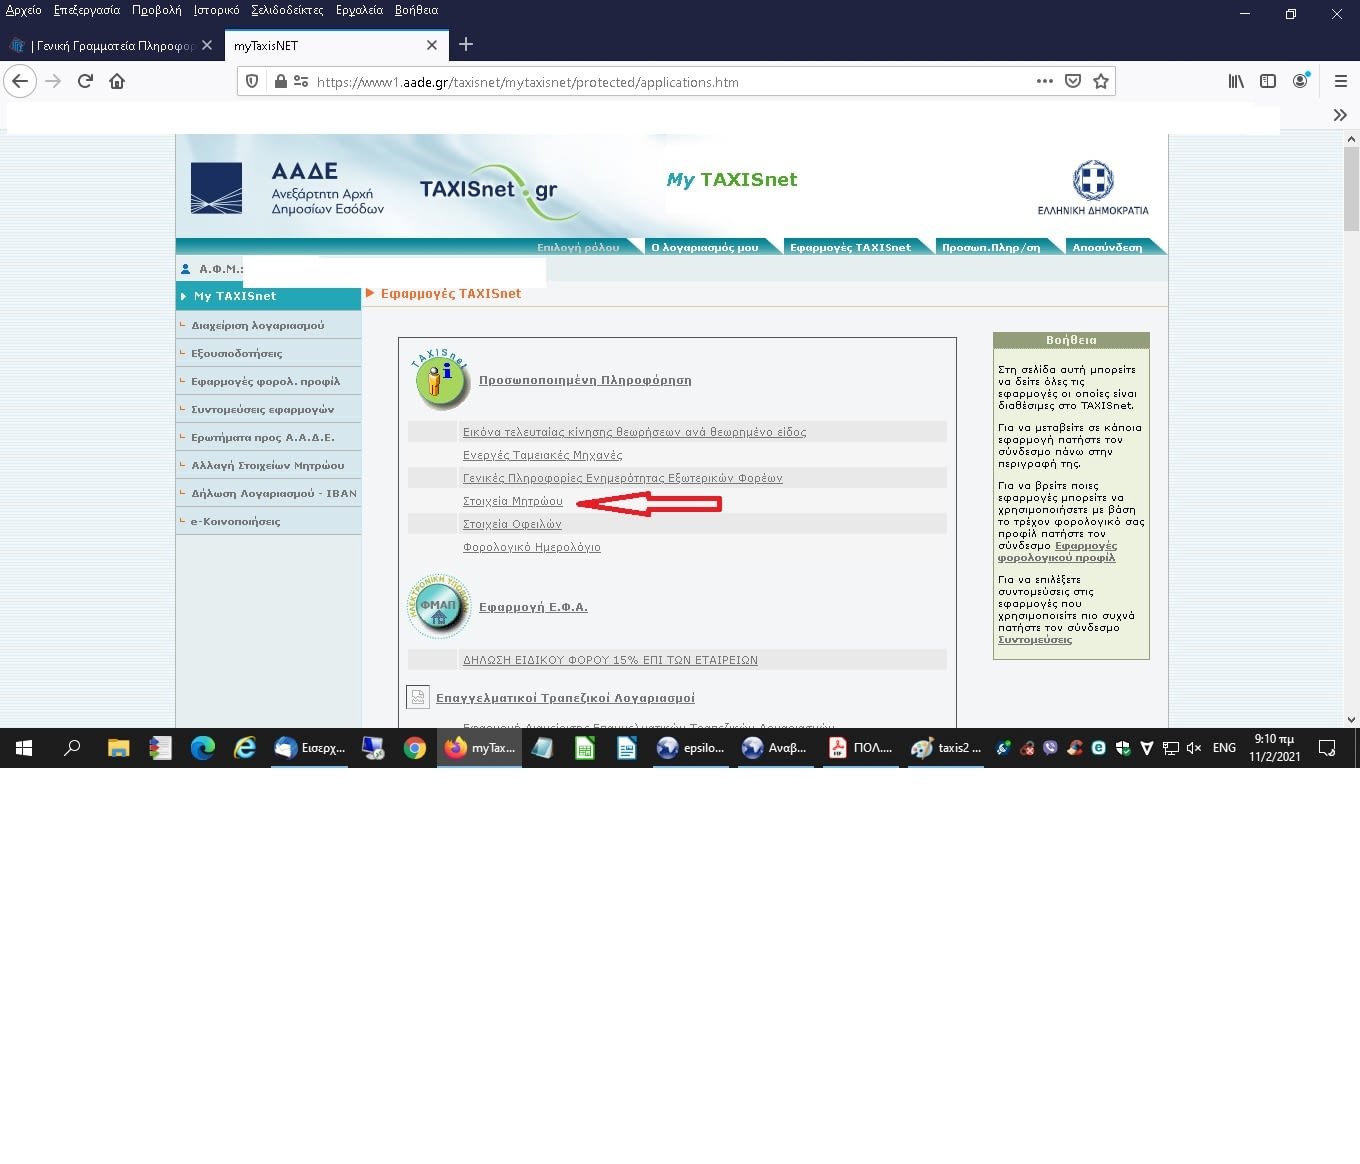Screen dimensions: 1360x1164
Task: Open Εικόνα τελευταίας κίνησης θεωρήσεων link
Action: (634, 432)
